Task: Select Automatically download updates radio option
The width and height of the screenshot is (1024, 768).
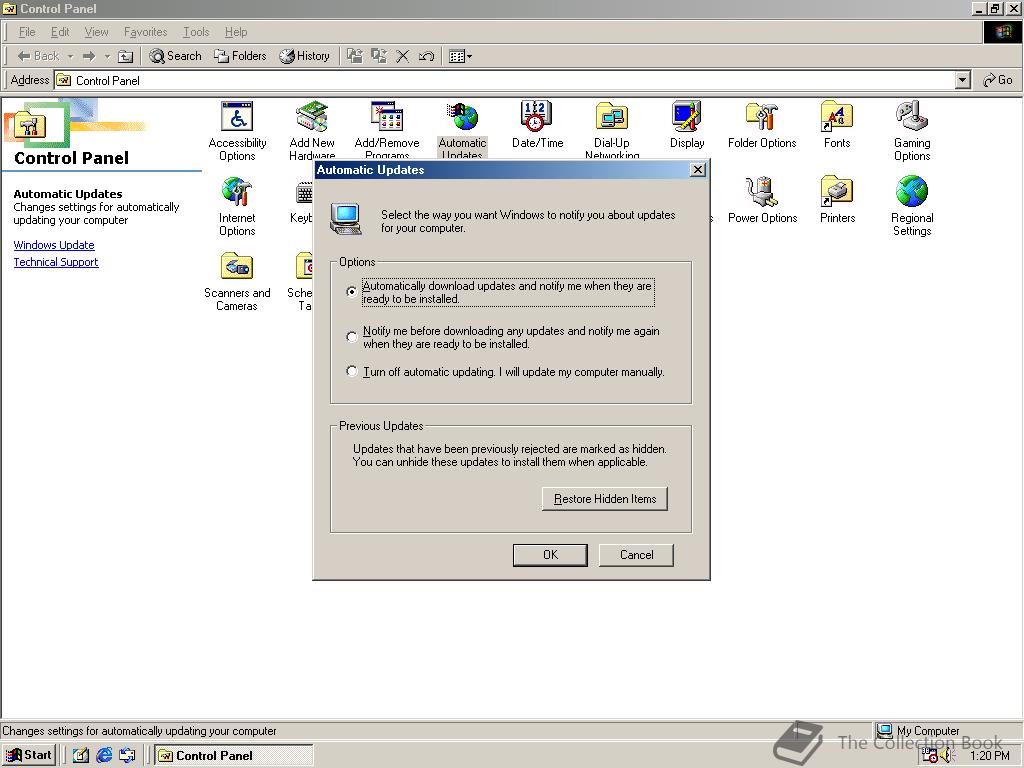Action: tap(351, 291)
